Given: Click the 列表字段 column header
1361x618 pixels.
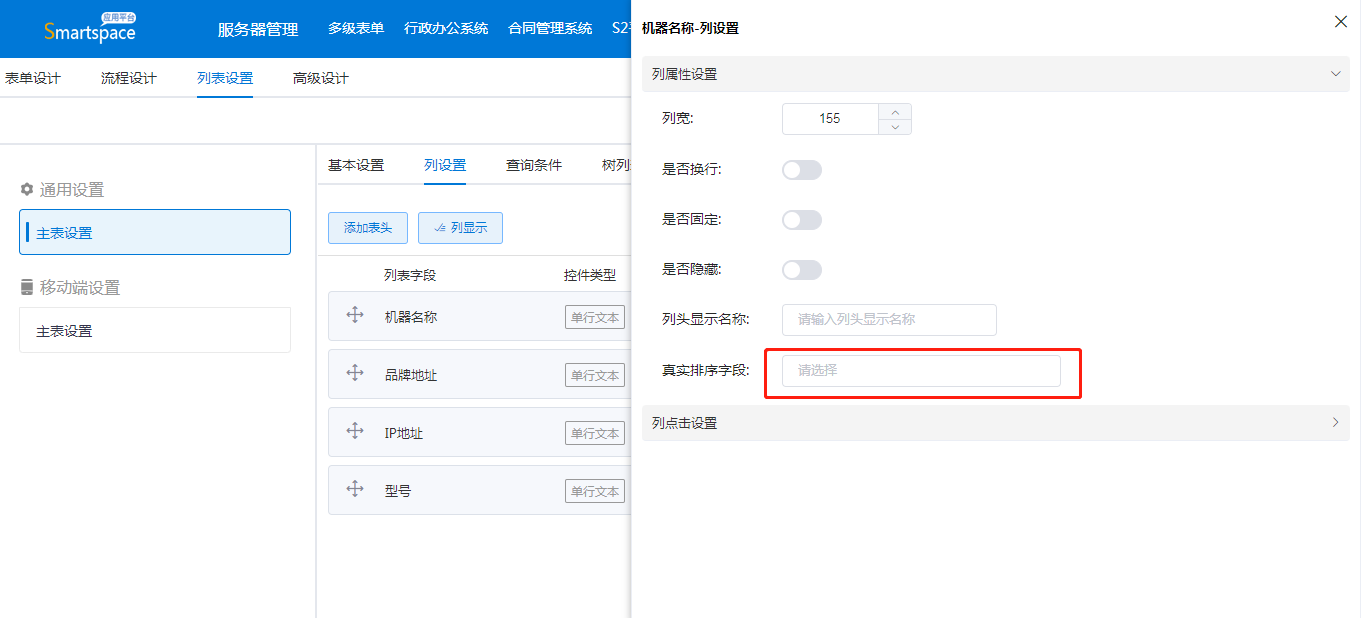Looking at the screenshot, I should 410,275.
